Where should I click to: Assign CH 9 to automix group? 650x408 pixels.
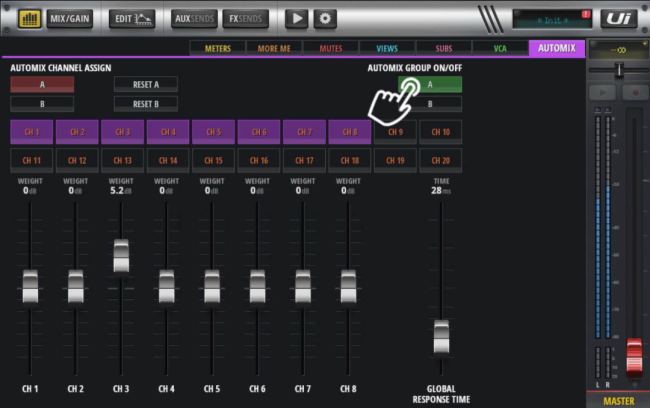[395, 132]
